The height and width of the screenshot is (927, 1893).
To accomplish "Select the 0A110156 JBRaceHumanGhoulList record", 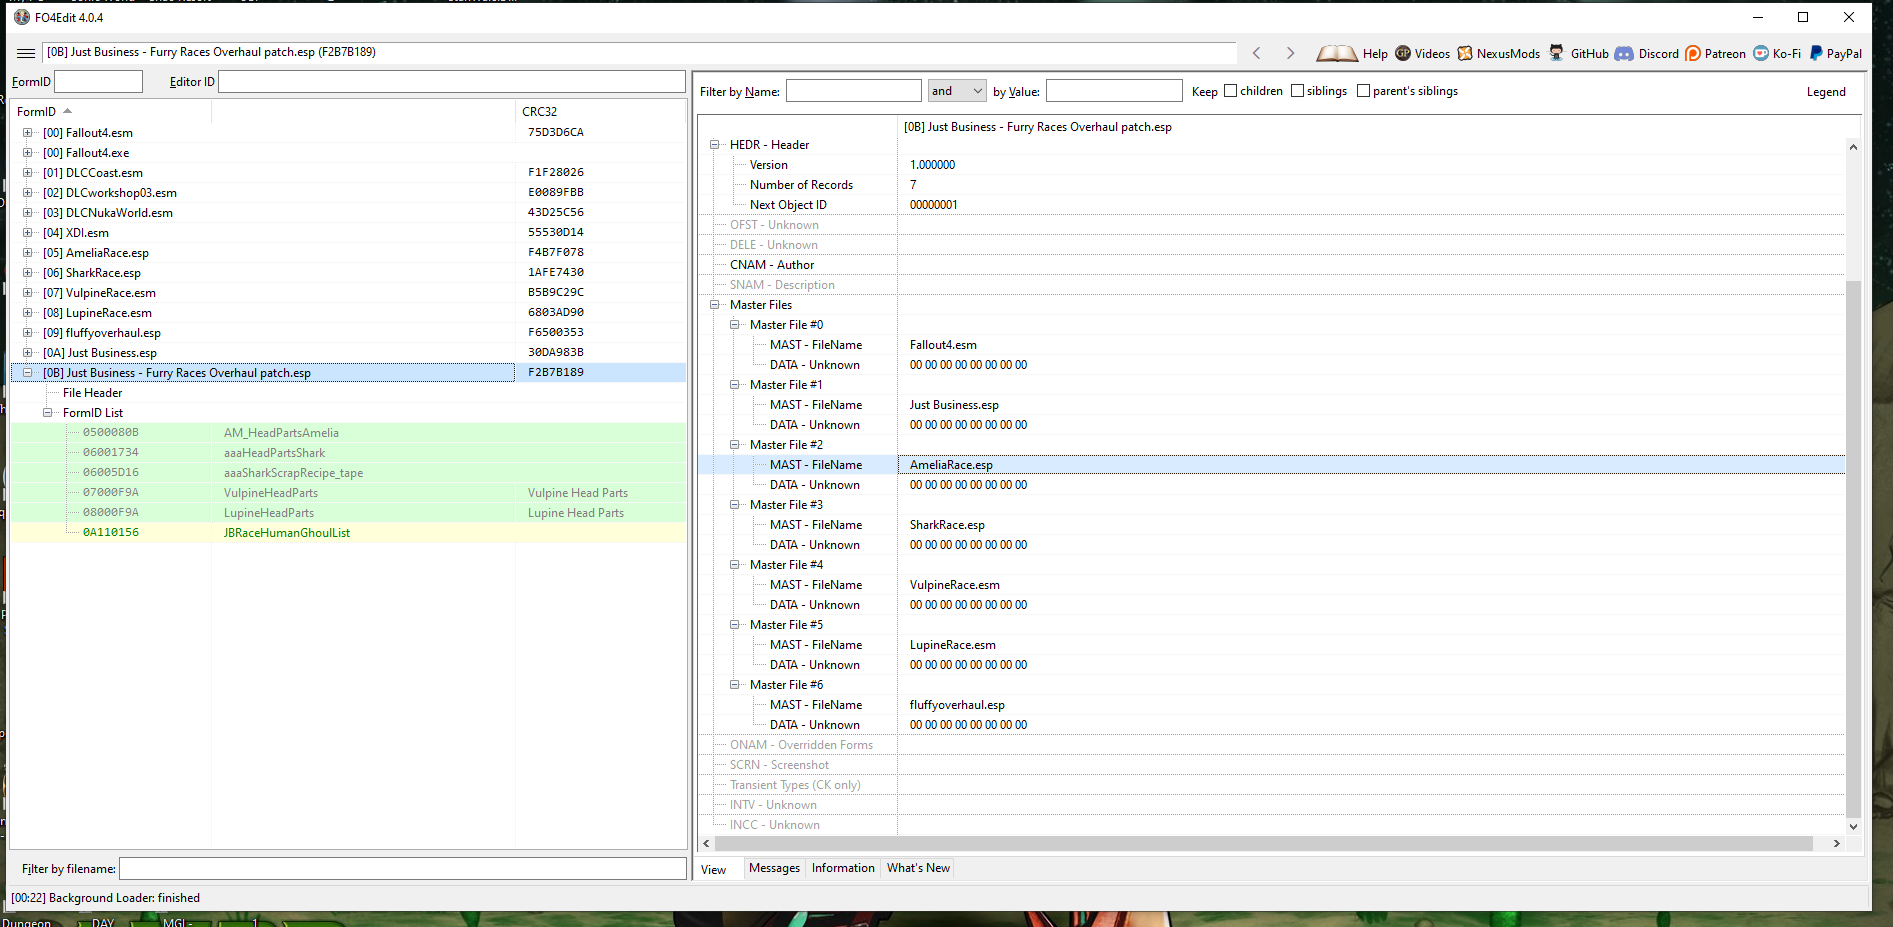I will [x=348, y=532].
